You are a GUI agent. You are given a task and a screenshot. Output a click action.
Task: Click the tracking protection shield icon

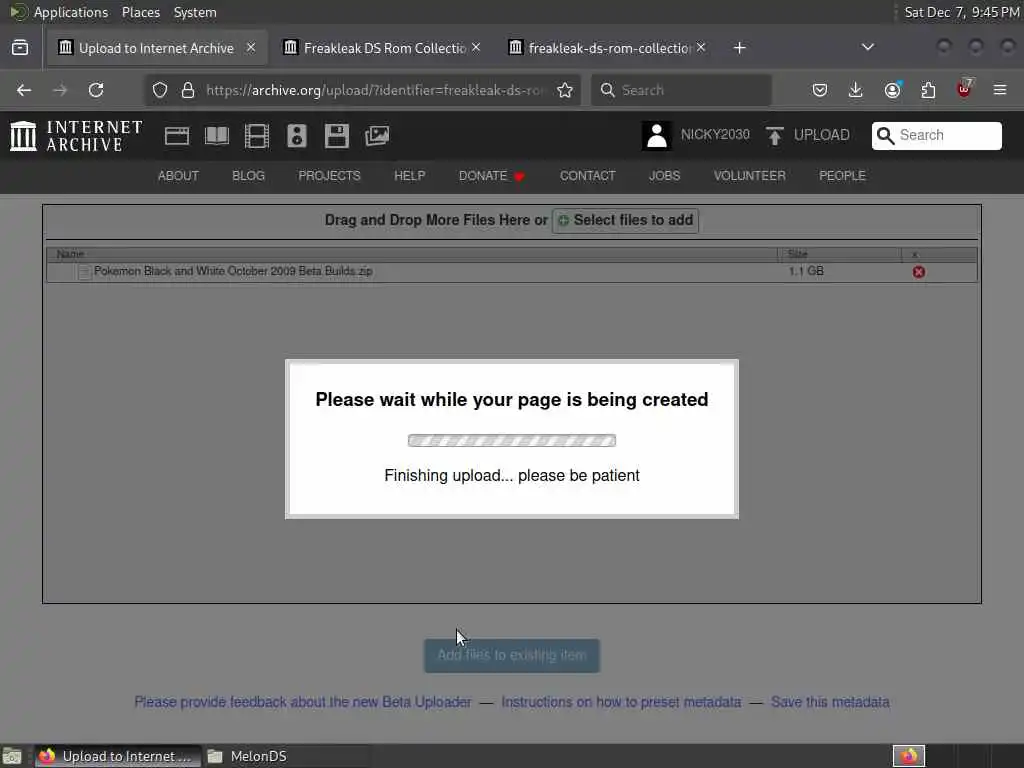coord(160,90)
